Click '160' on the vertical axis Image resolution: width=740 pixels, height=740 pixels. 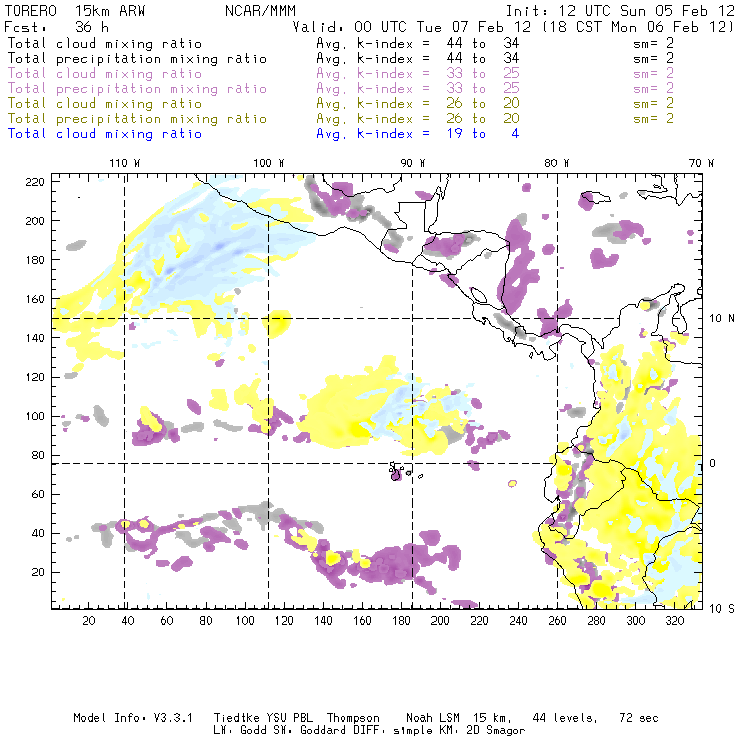pos(35,299)
